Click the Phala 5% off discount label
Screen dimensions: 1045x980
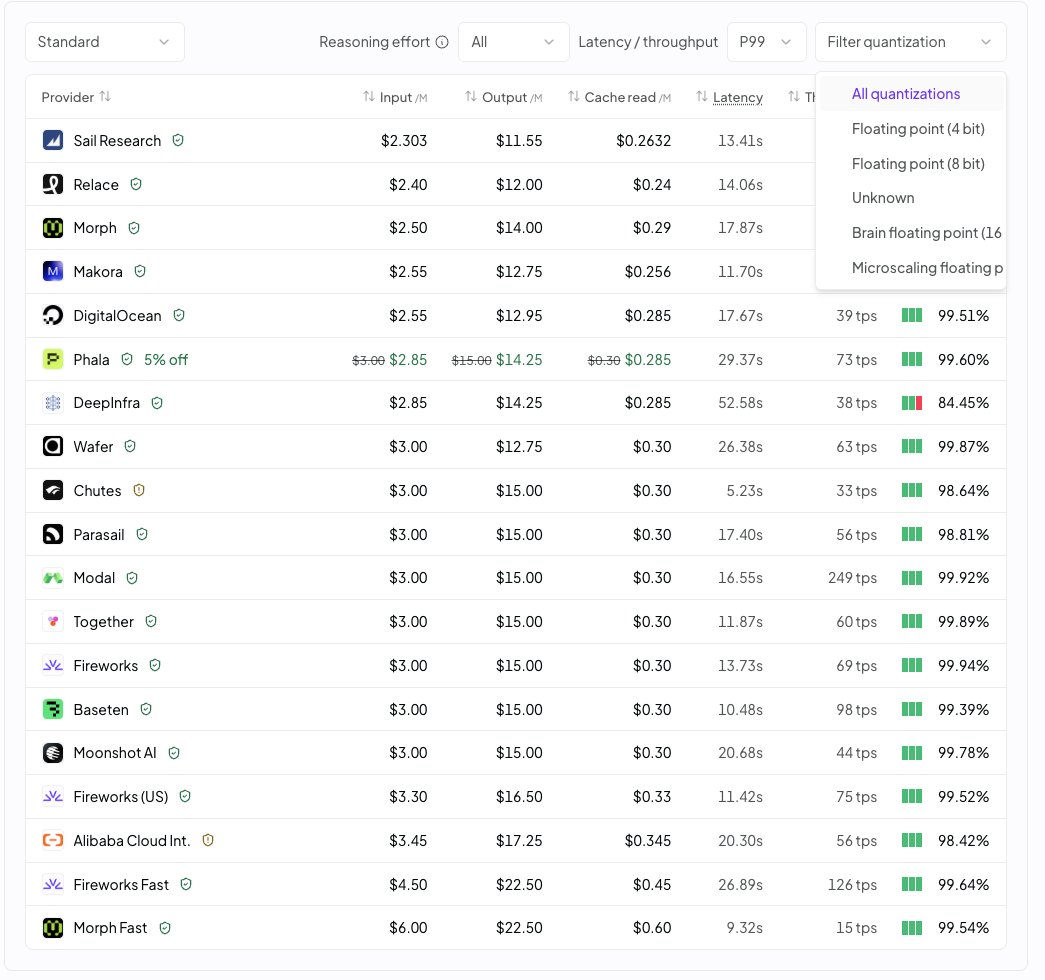tap(166, 360)
